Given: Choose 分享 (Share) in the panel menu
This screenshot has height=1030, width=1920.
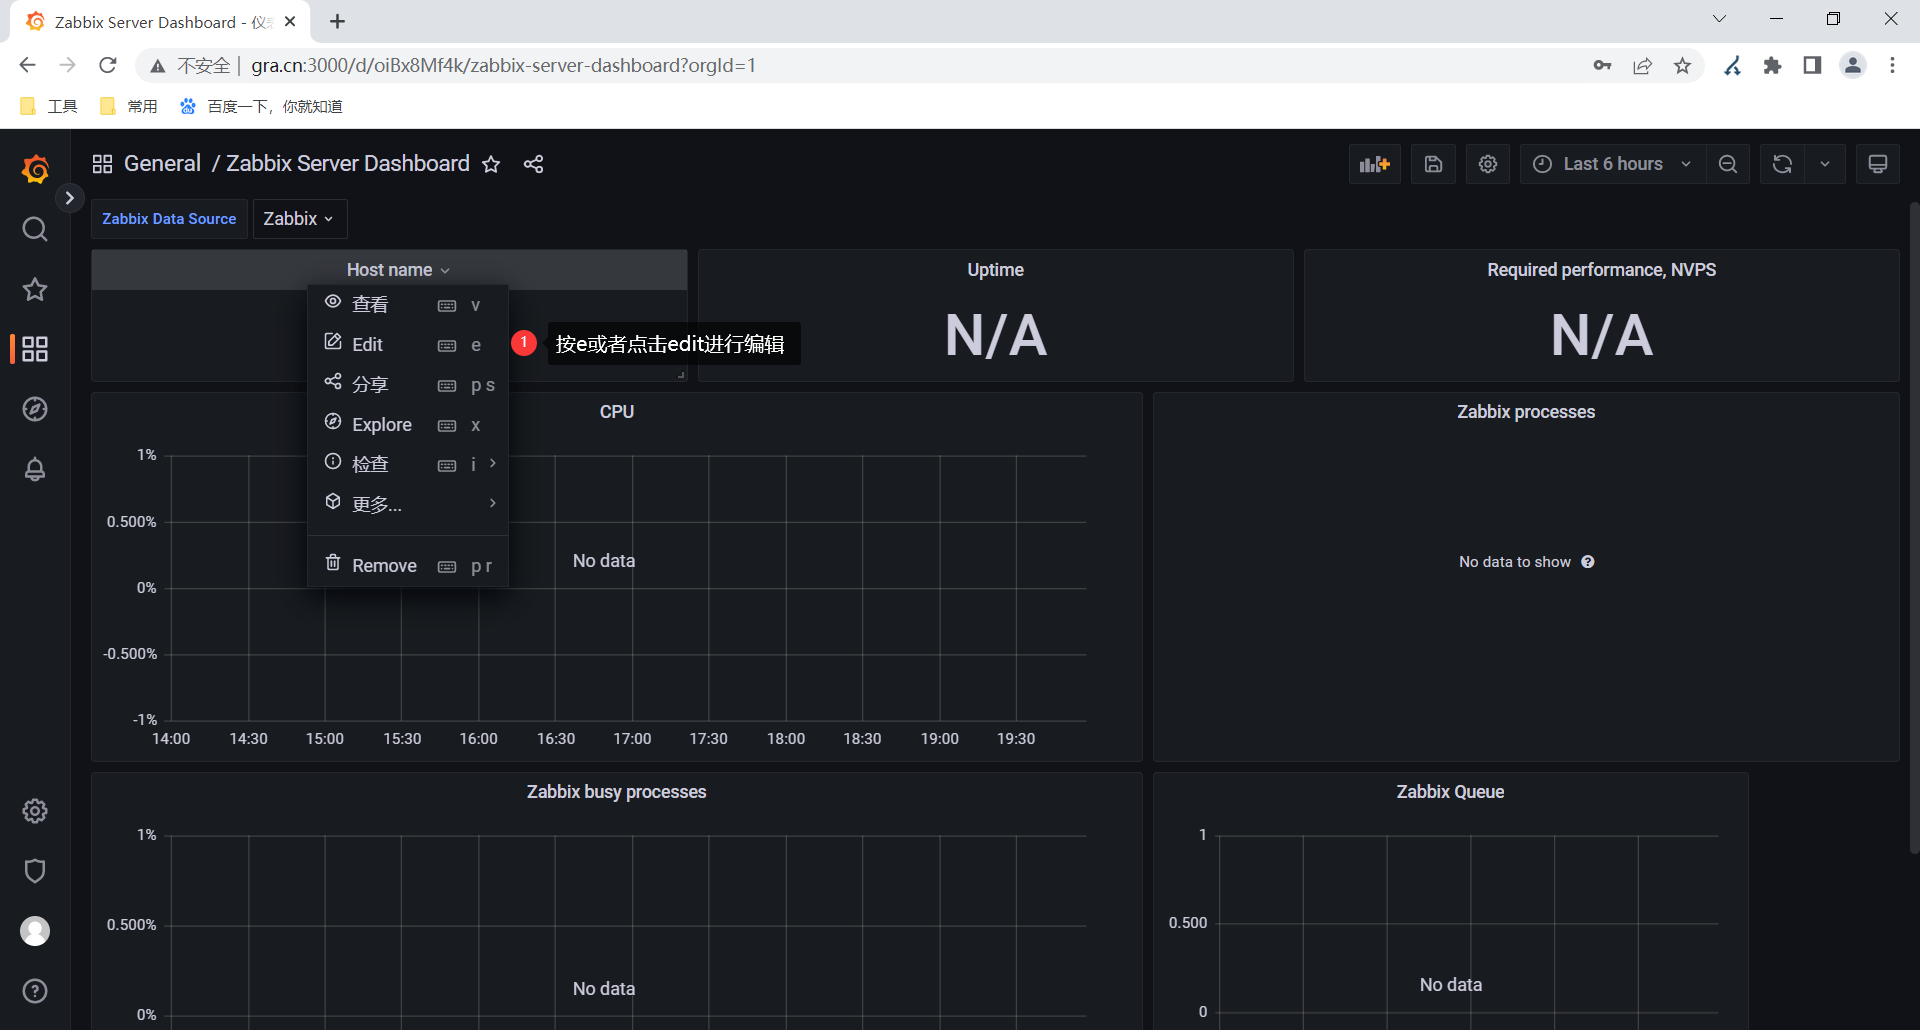Looking at the screenshot, I should (x=407, y=384).
